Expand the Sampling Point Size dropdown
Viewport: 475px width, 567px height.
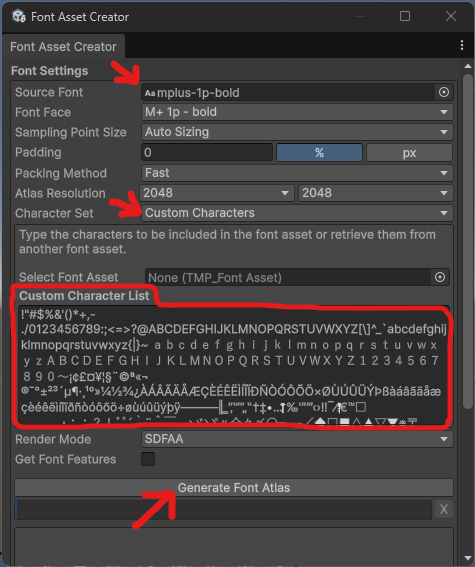click(297, 132)
